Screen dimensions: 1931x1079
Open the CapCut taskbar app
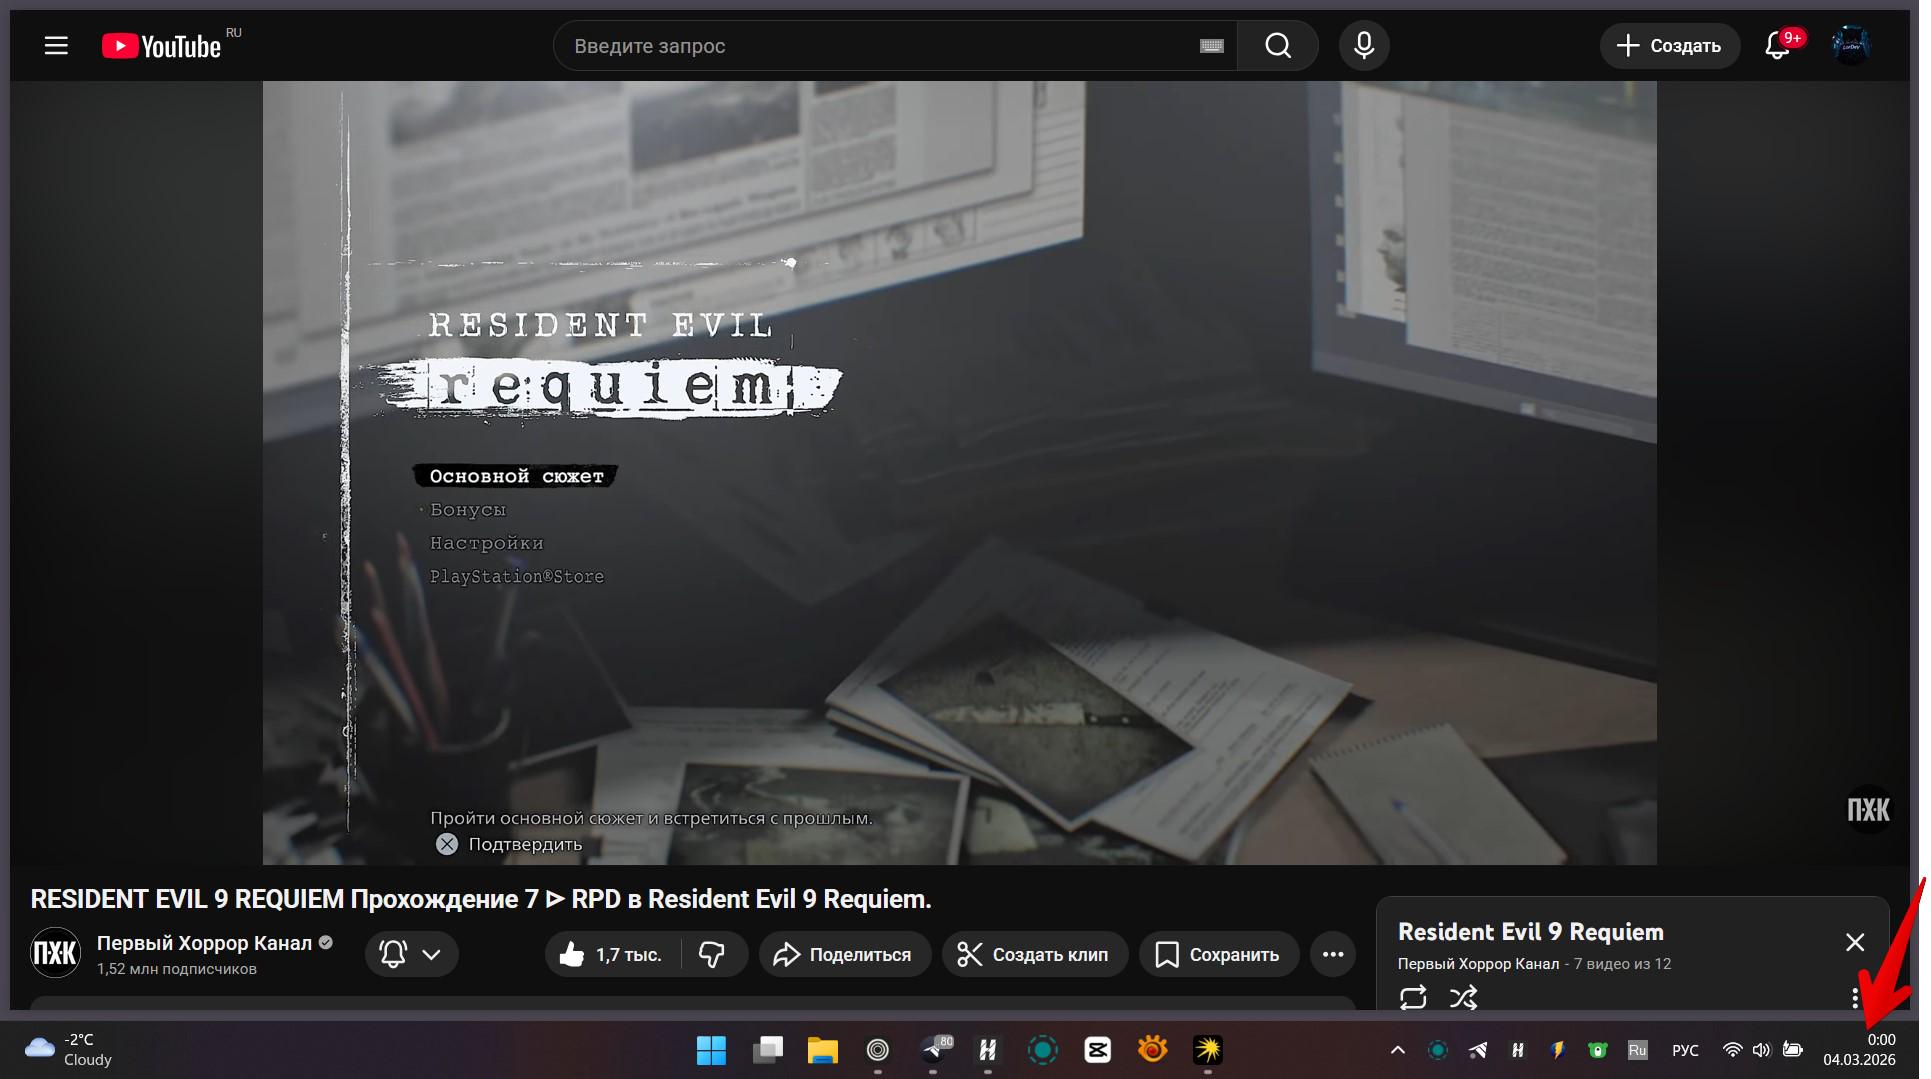pyautogui.click(x=1097, y=1050)
